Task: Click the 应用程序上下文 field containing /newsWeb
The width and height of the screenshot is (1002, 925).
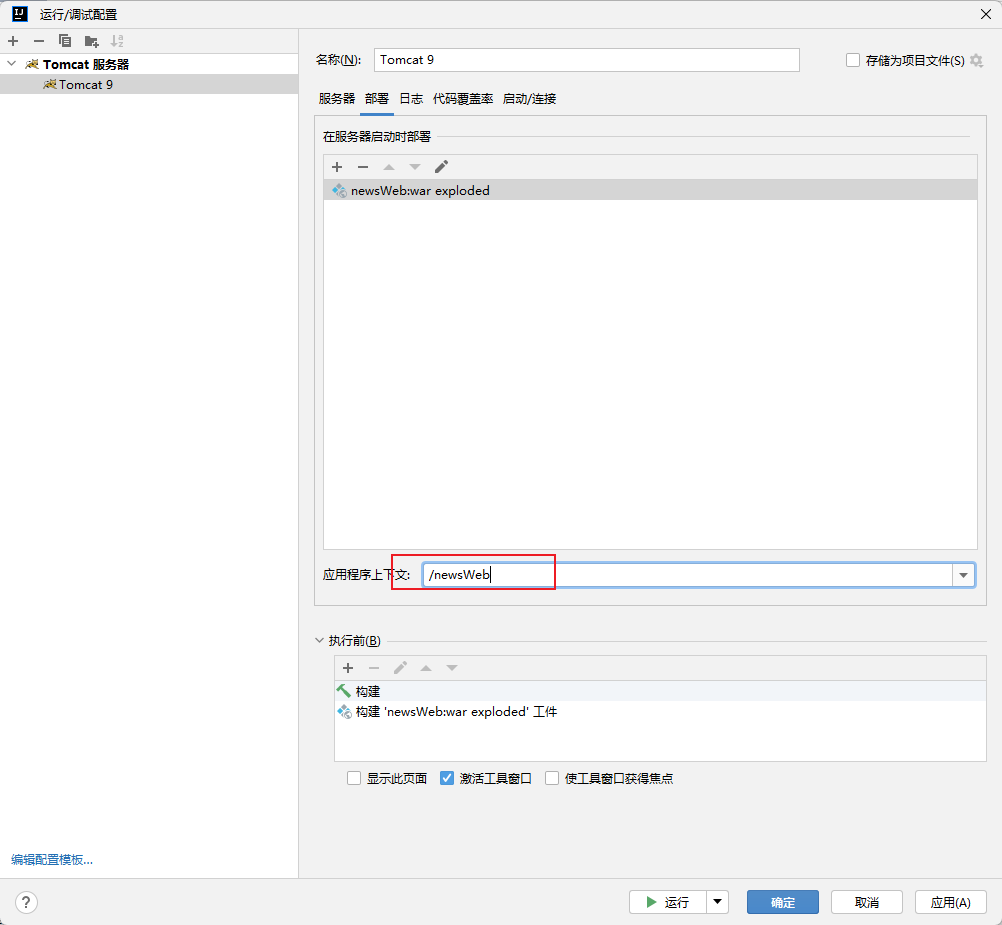Action: tap(688, 575)
